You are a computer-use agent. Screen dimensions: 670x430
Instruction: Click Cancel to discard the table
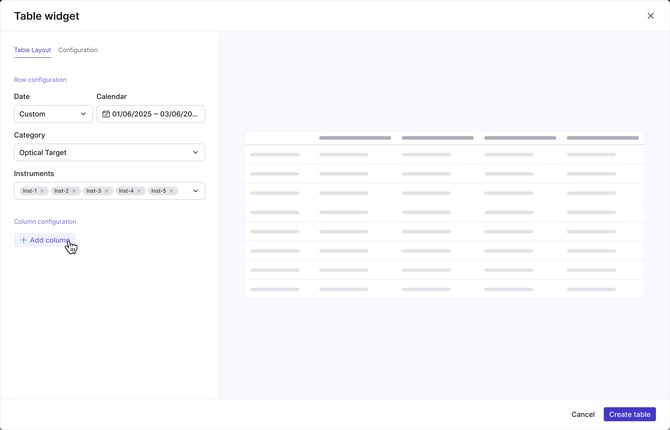(x=583, y=414)
